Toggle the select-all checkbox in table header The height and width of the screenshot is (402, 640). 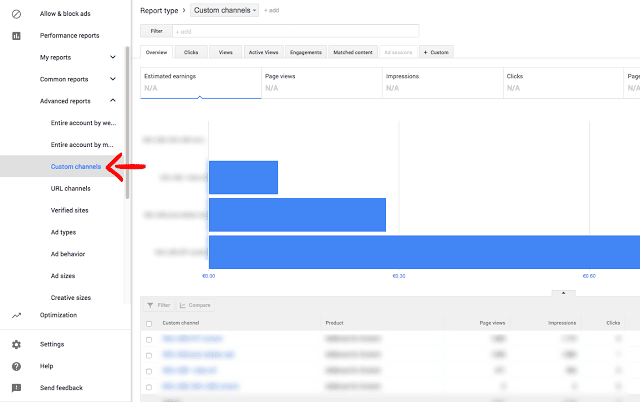149,324
